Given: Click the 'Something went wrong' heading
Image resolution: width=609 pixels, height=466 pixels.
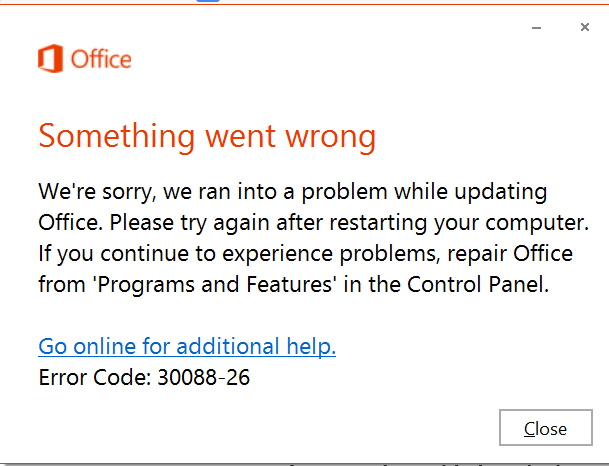Looking at the screenshot, I should pyautogui.click(x=207, y=135).
